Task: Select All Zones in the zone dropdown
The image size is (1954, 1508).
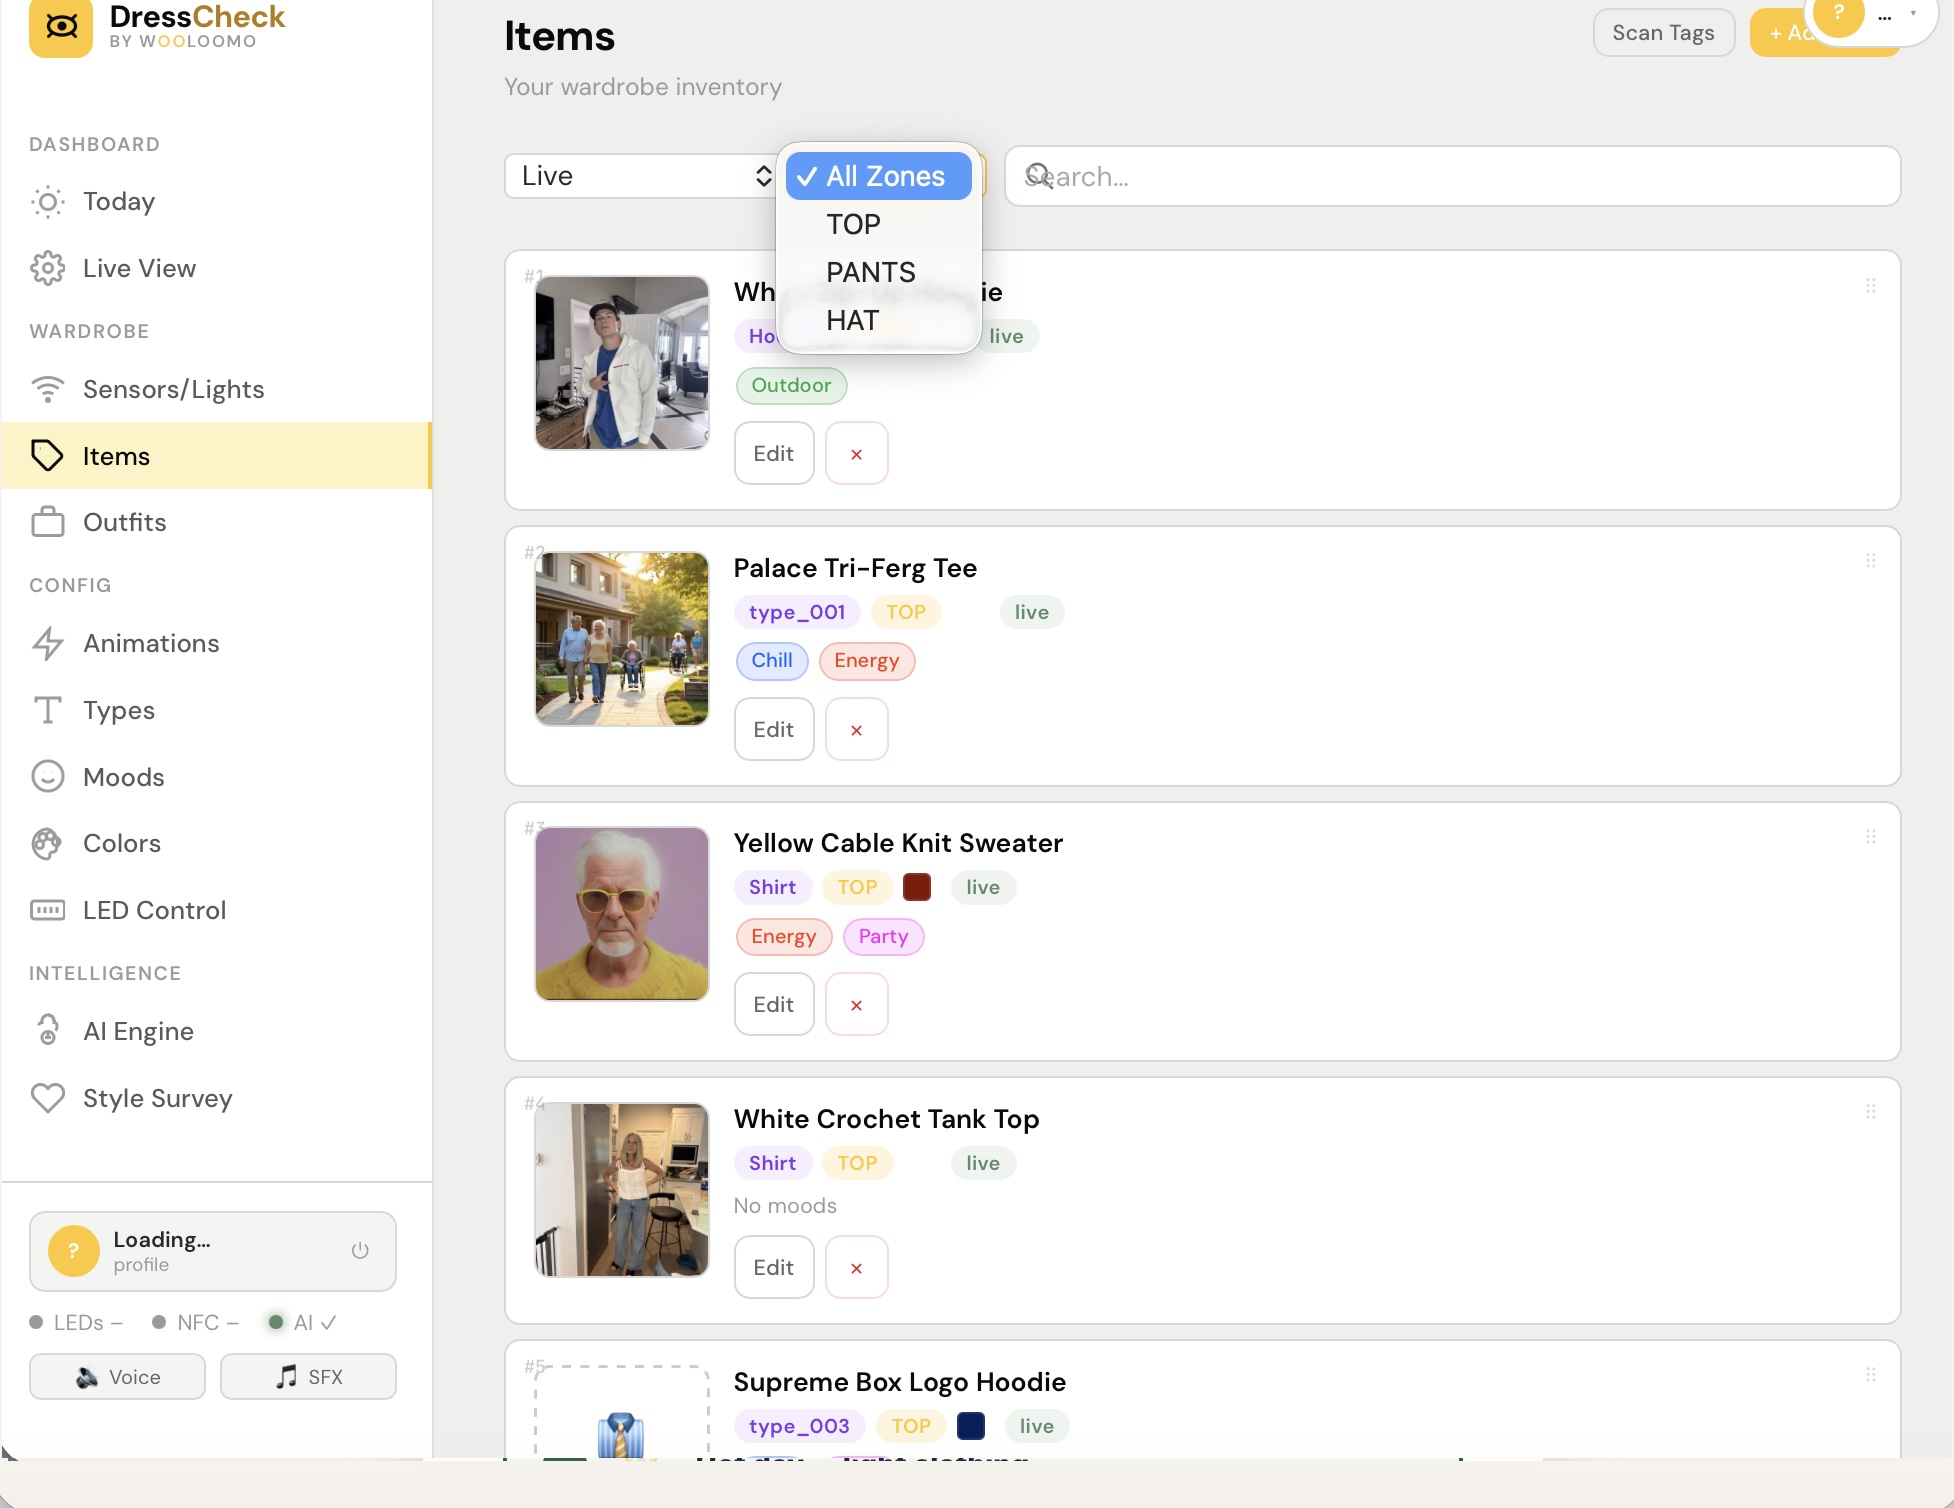Action: (878, 176)
